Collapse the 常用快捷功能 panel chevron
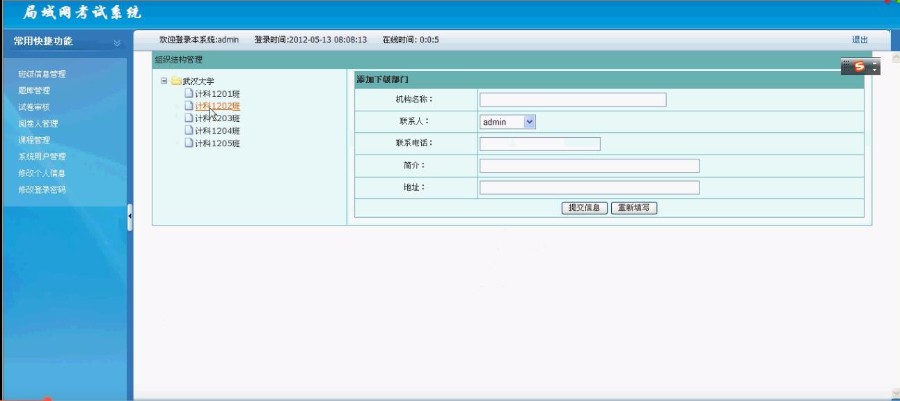The image size is (900, 401). coord(117,42)
